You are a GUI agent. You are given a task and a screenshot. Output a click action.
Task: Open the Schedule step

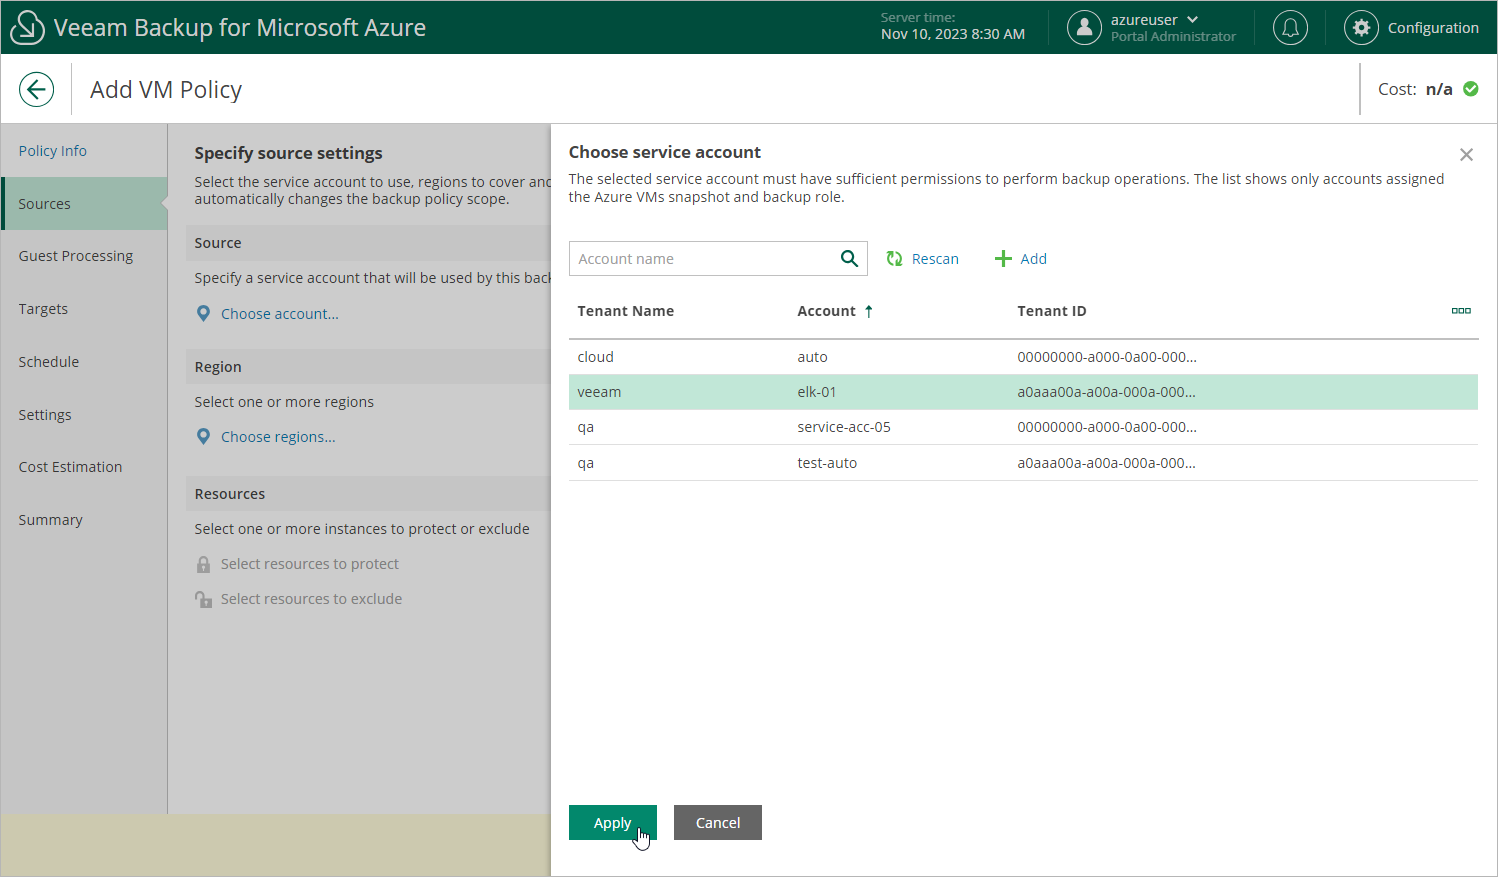(x=48, y=362)
